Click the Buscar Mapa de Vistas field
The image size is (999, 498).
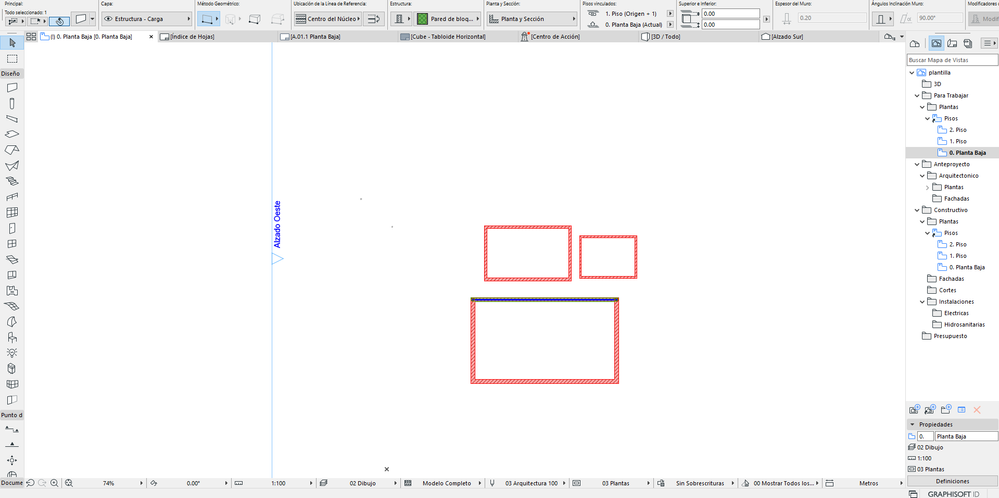pos(952,60)
